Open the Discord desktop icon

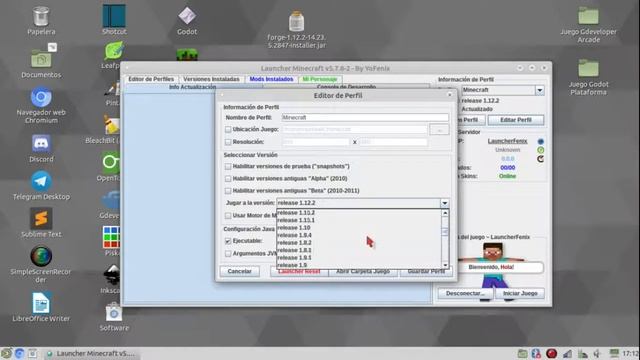41,144
